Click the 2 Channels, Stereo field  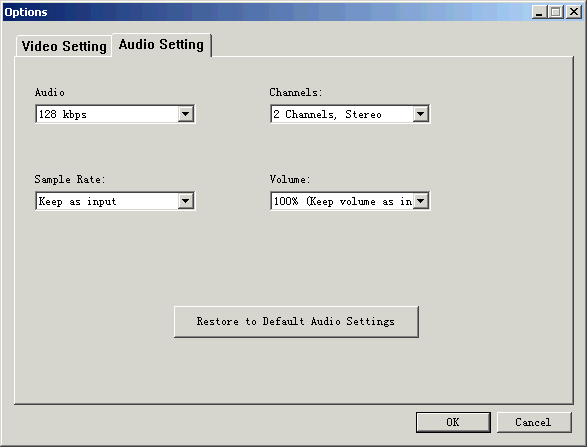(x=350, y=114)
